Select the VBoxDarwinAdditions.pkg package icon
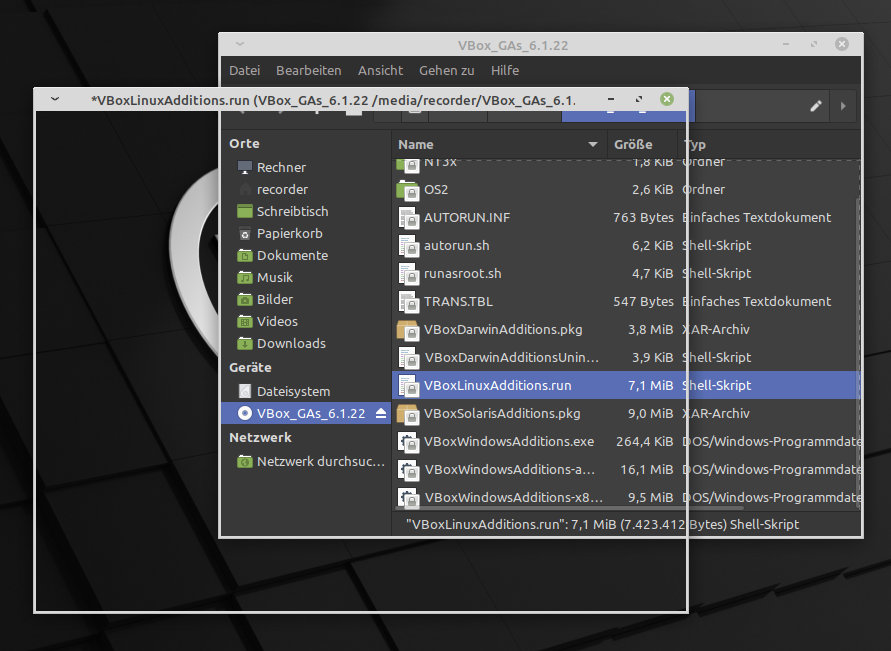Viewport: 891px width, 651px height. 407,330
